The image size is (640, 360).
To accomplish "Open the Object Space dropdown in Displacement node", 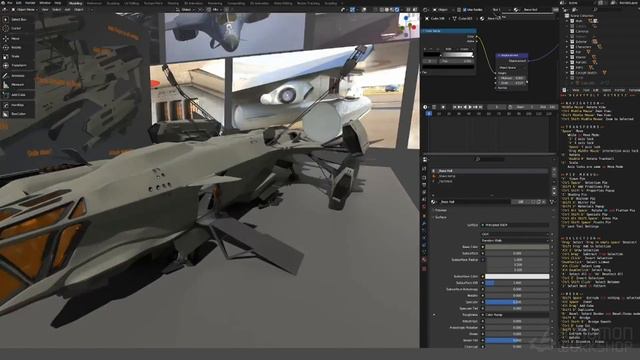I will 512,68.
